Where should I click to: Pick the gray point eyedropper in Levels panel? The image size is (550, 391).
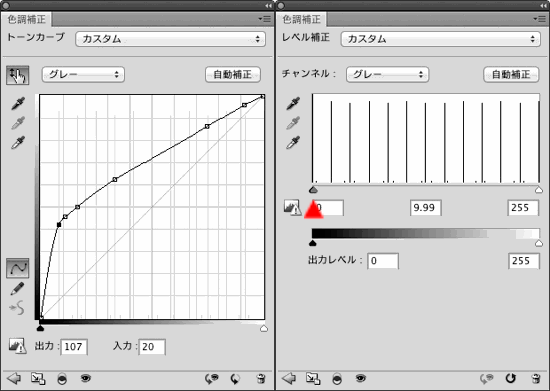[293, 123]
